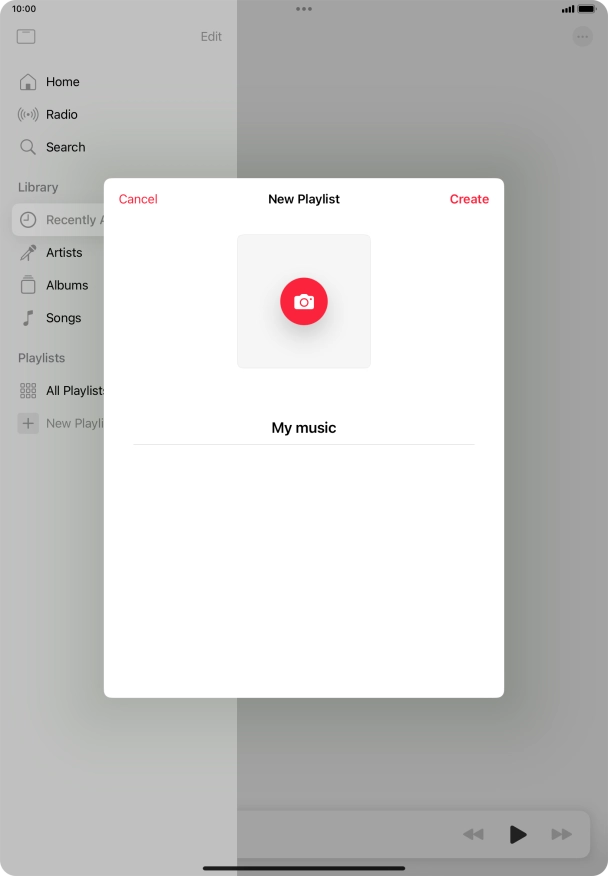
Task: Open Radio from the sidebar
Action: pos(61,115)
